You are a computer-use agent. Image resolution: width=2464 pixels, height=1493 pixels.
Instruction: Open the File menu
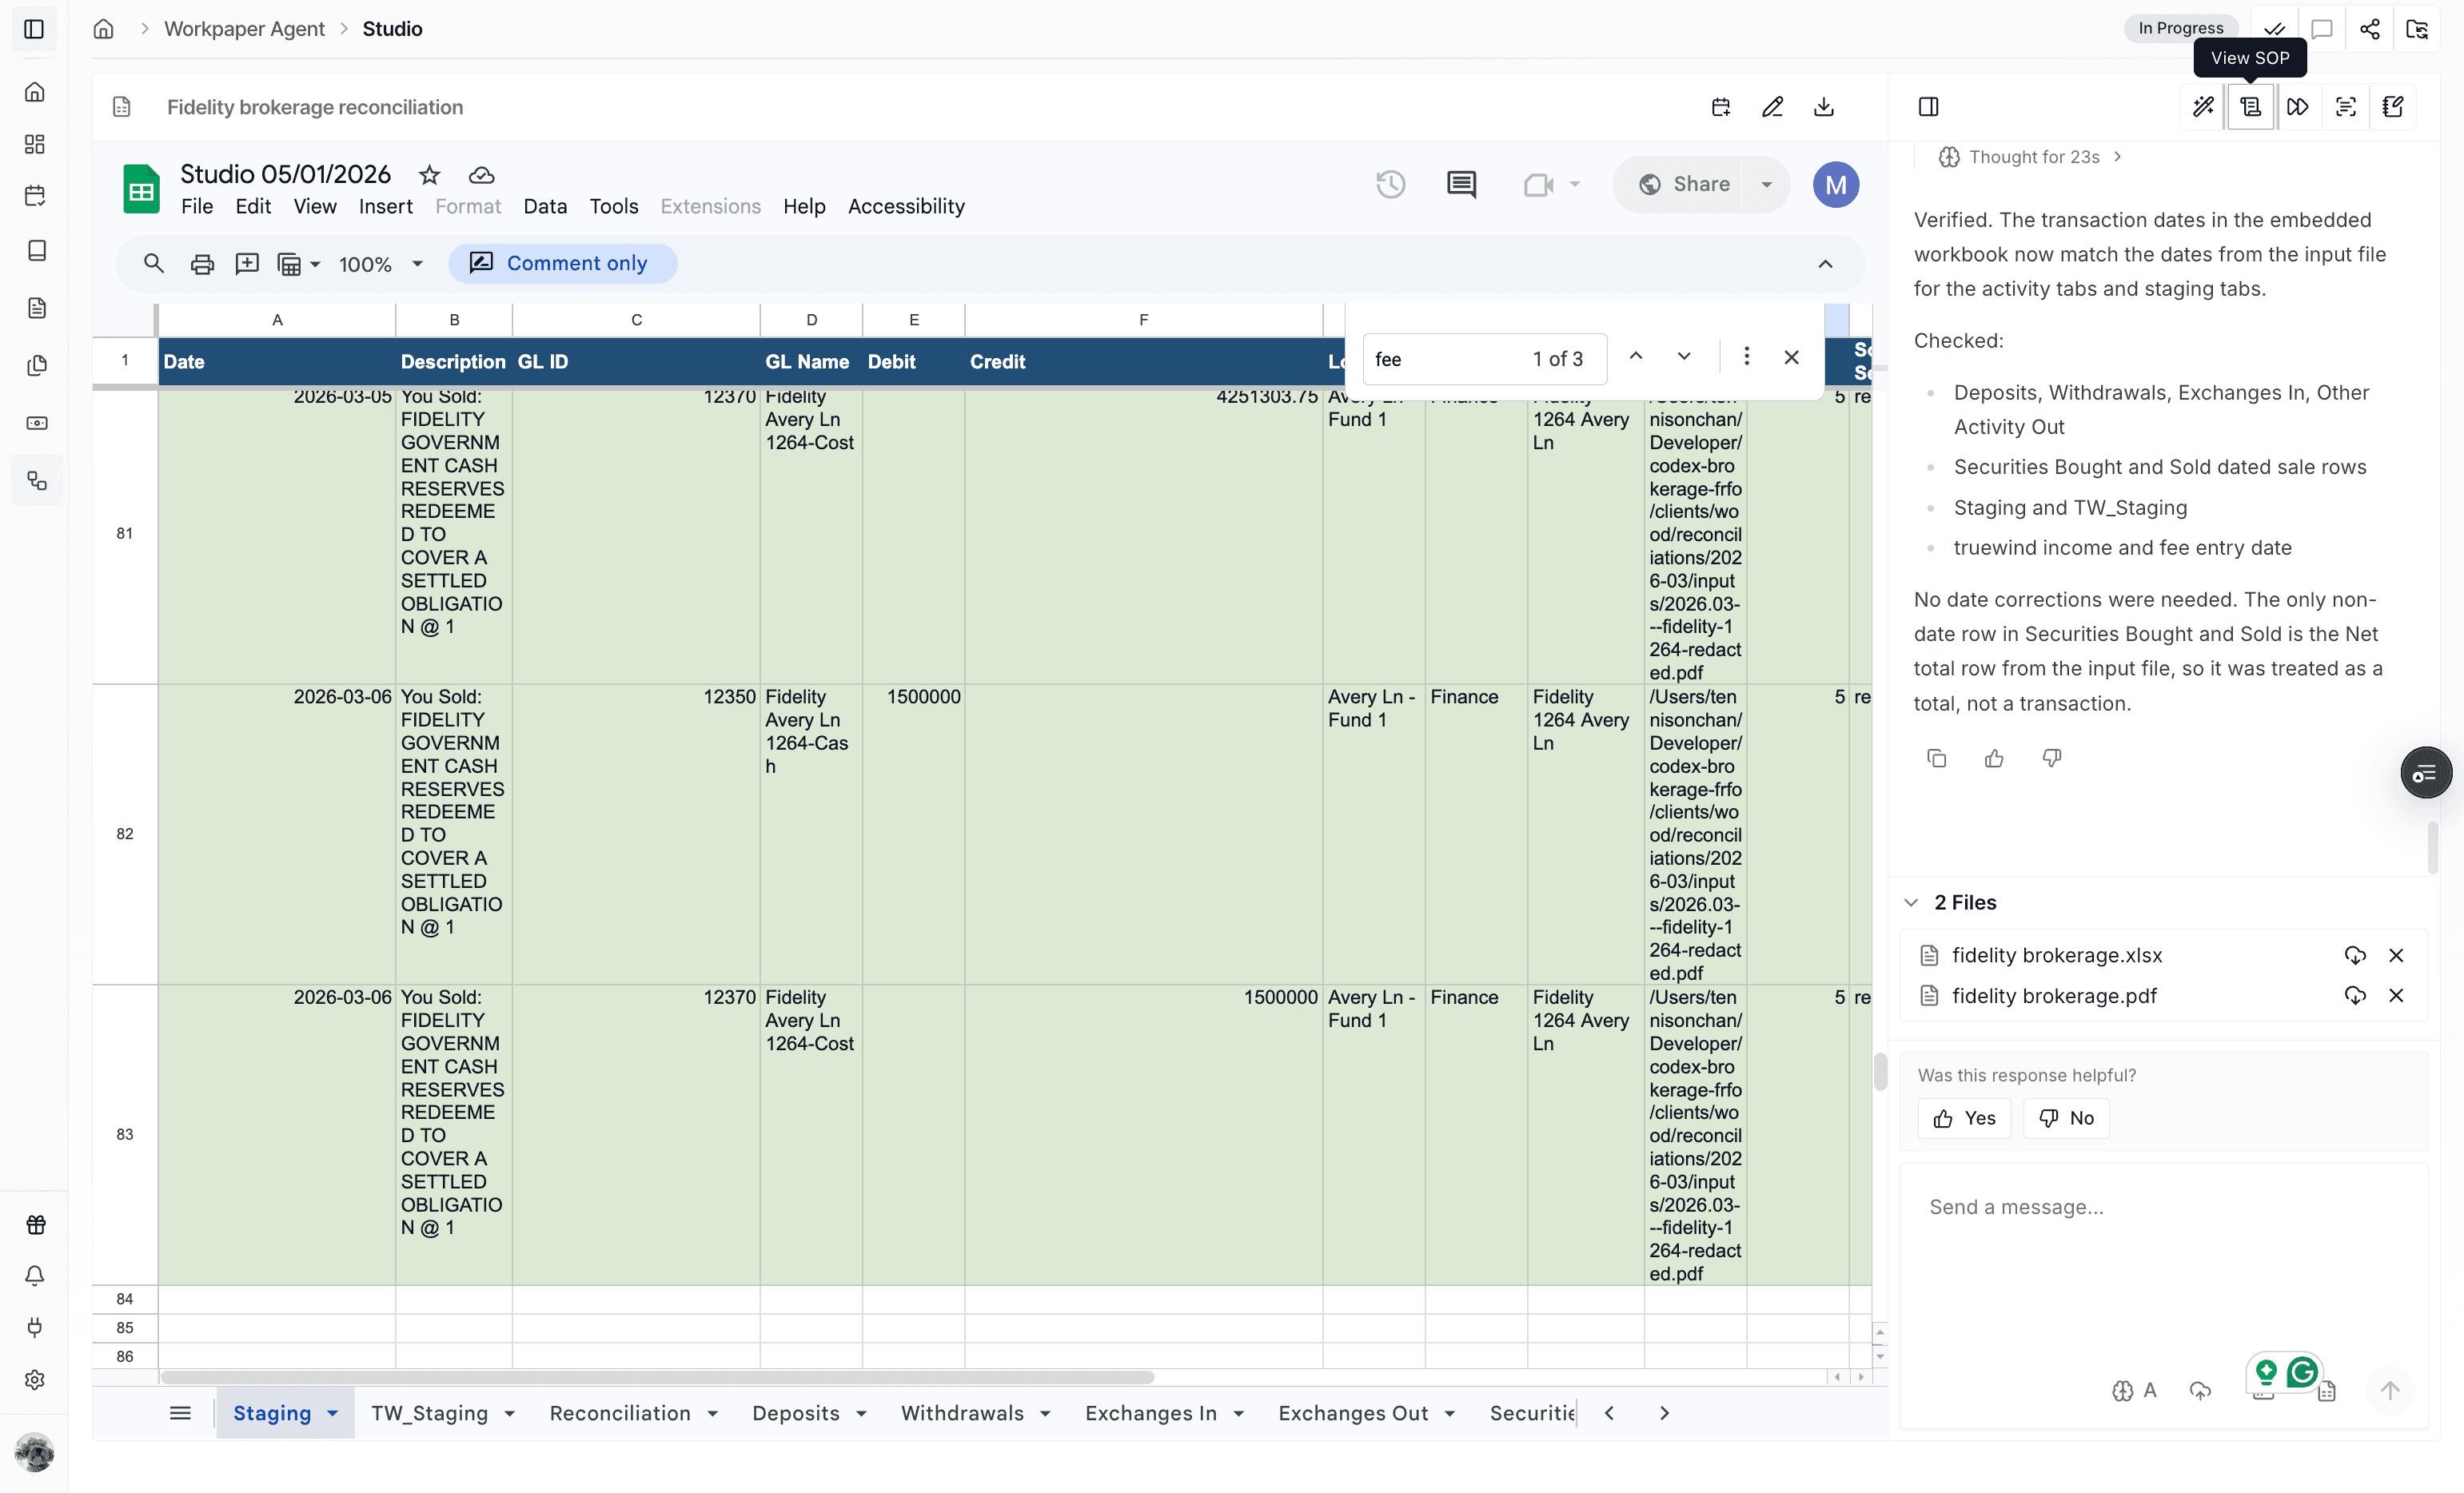click(197, 207)
